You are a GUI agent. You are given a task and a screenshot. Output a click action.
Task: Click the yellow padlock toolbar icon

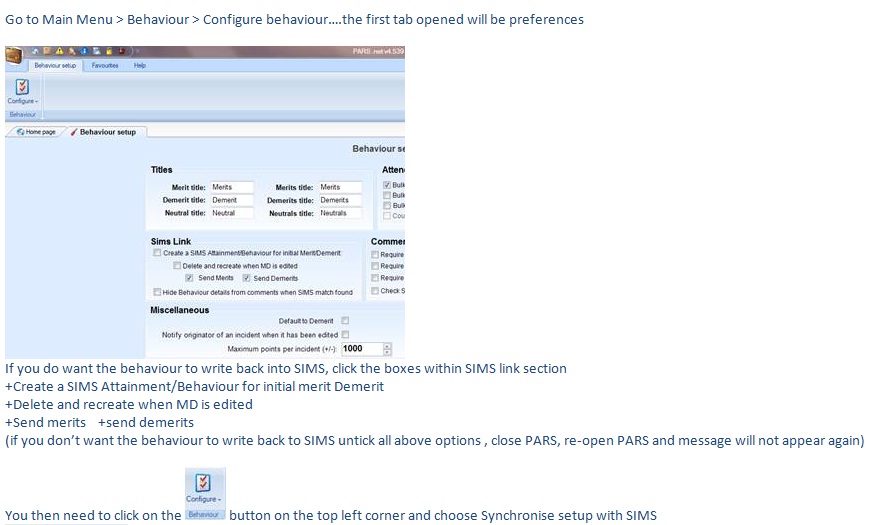point(109,51)
